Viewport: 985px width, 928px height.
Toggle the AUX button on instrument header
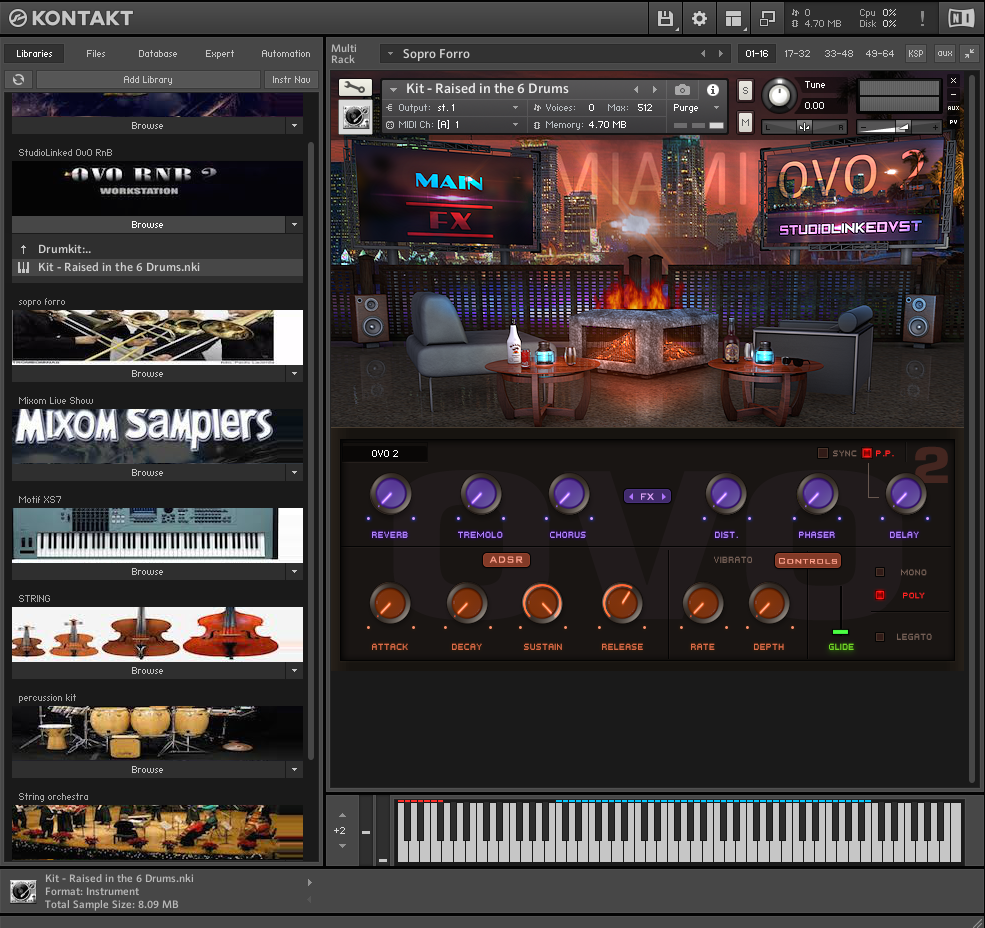954,108
